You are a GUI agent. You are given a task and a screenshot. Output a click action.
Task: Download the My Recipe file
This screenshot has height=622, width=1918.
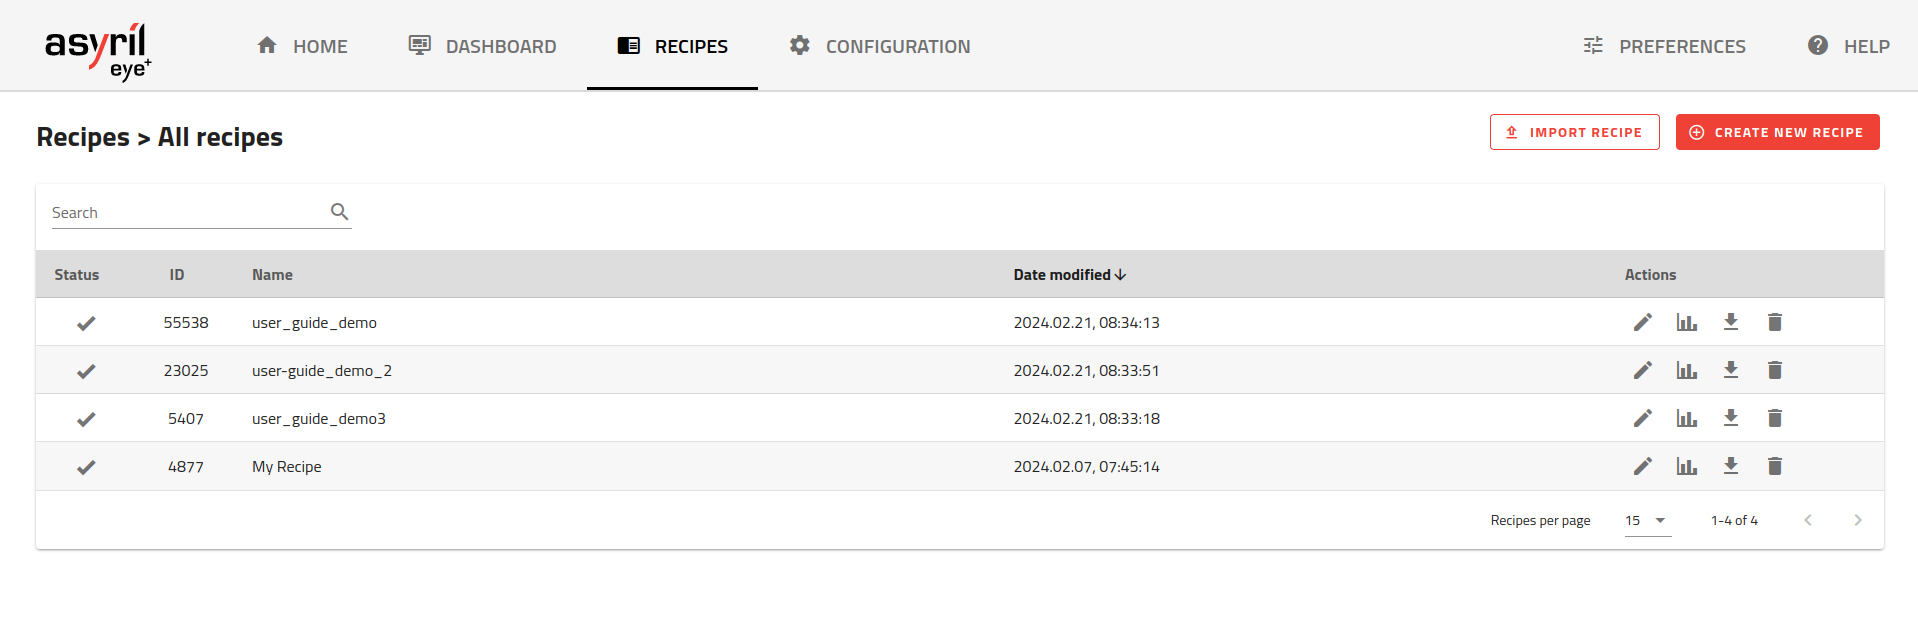click(1730, 466)
